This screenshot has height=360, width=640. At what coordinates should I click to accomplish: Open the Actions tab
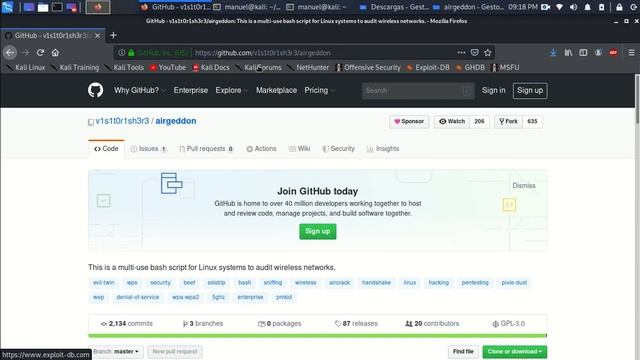(x=261, y=149)
